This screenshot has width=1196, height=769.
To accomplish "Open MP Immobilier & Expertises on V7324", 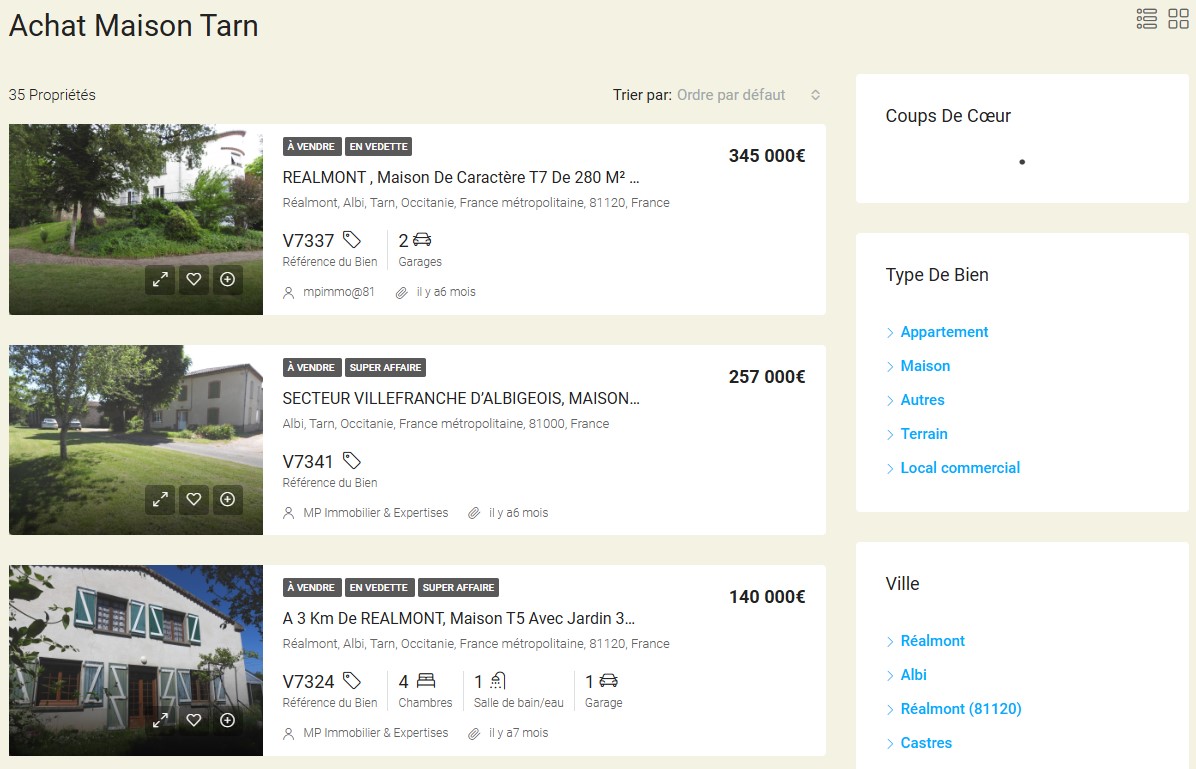I will [x=375, y=732].
